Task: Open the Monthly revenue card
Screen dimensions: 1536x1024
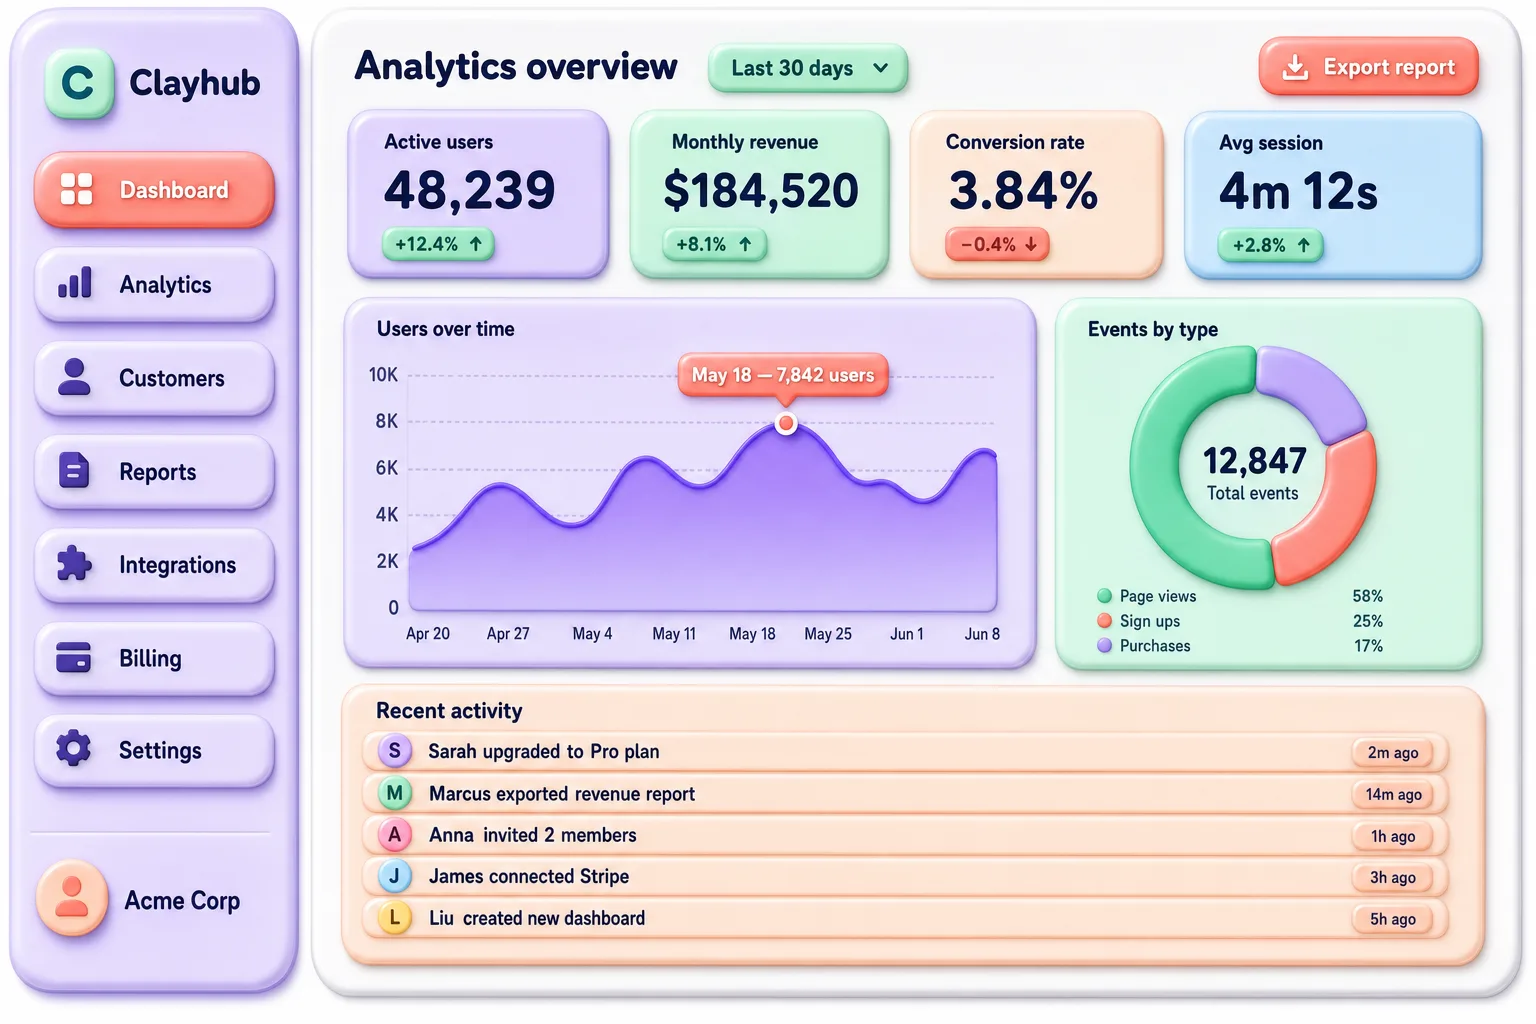Action: click(x=759, y=194)
